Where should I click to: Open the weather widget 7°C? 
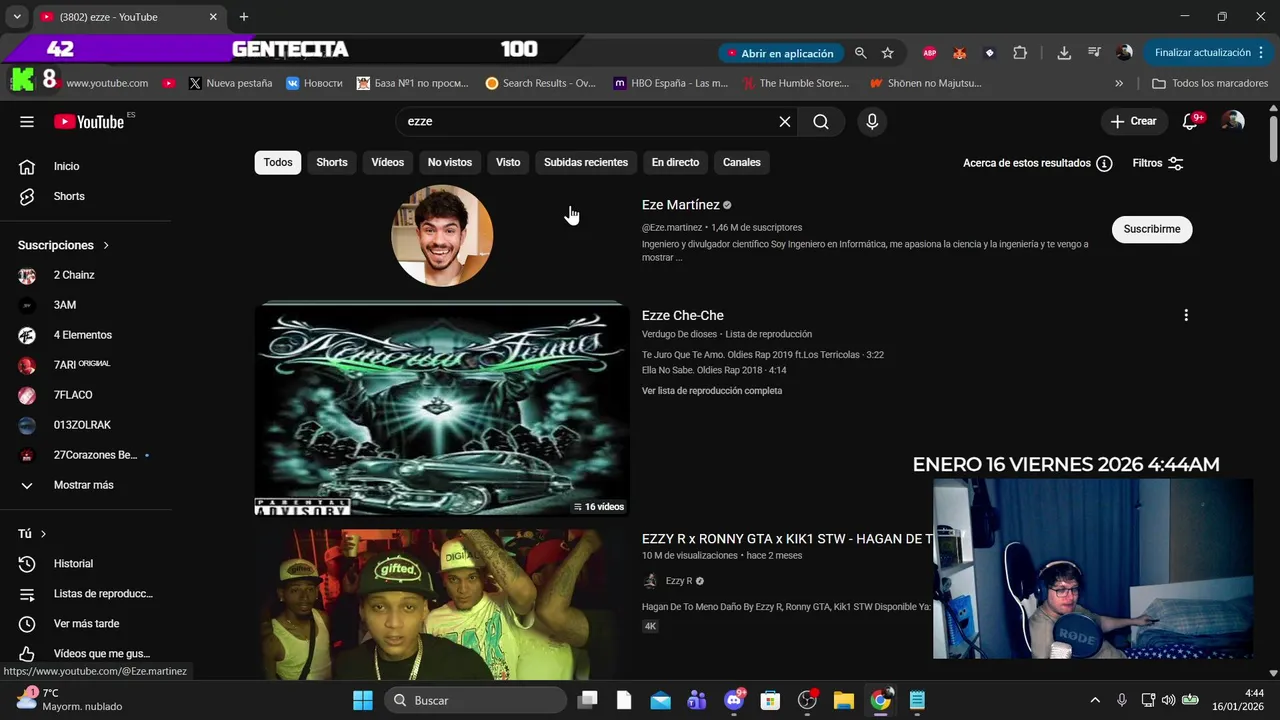pos(70,699)
